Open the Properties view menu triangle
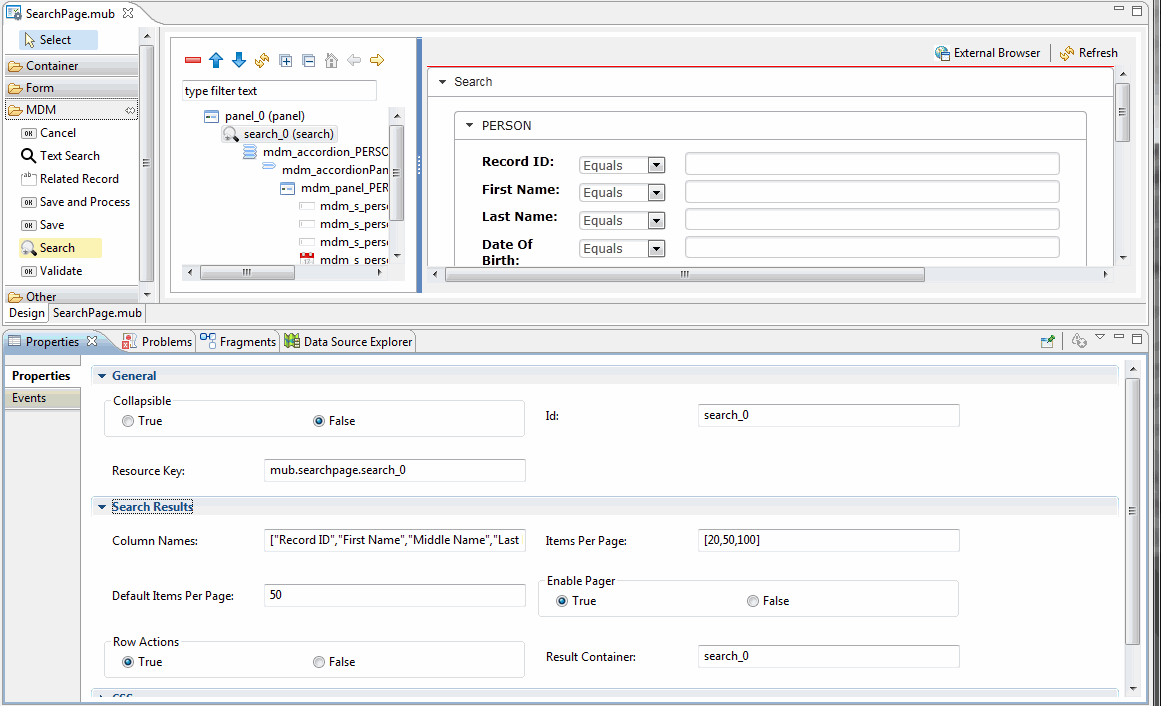The image size is (1161, 706). (x=1100, y=338)
